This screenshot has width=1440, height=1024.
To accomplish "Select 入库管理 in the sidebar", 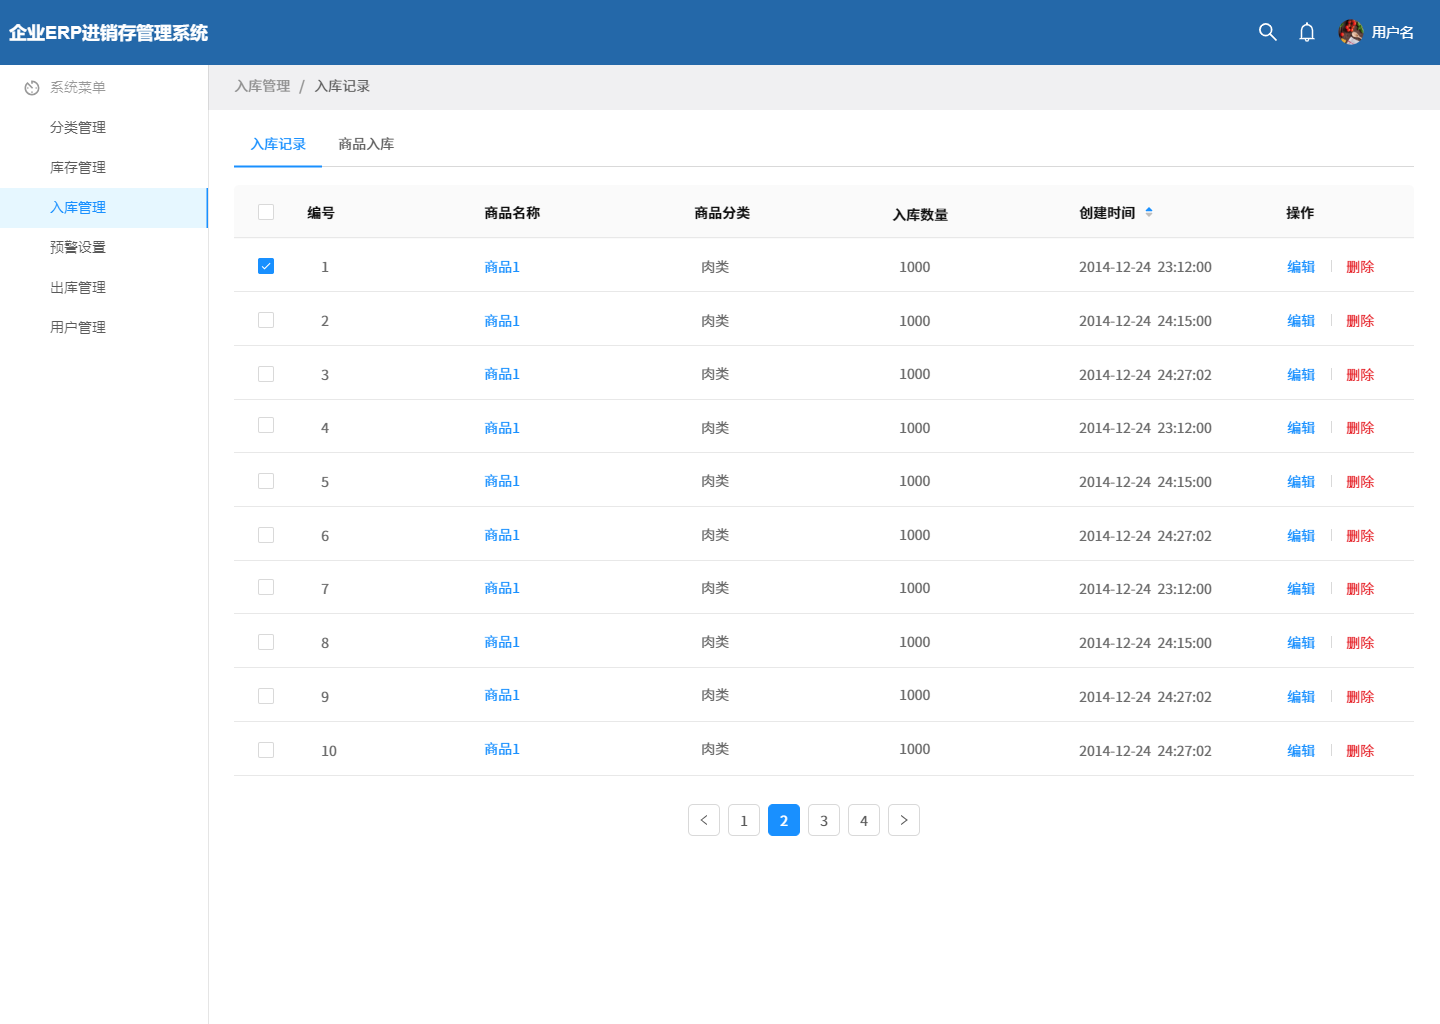I will (104, 208).
